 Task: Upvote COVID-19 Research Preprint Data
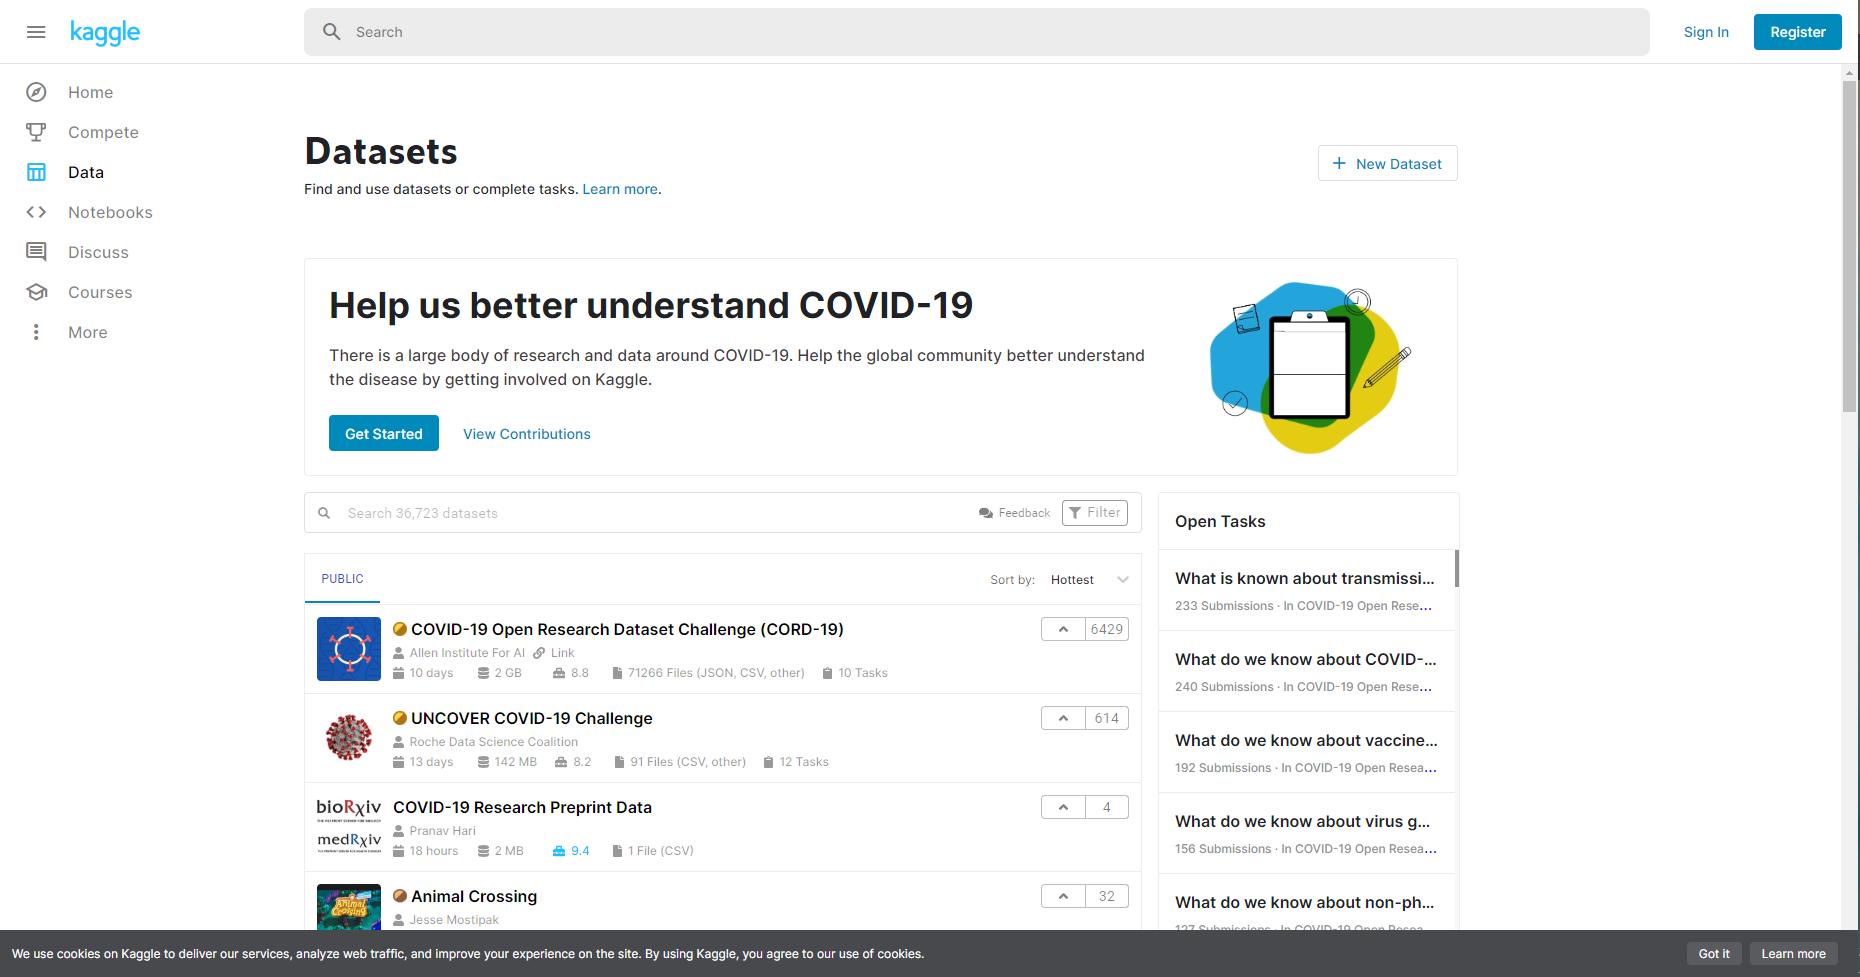(x=1063, y=807)
